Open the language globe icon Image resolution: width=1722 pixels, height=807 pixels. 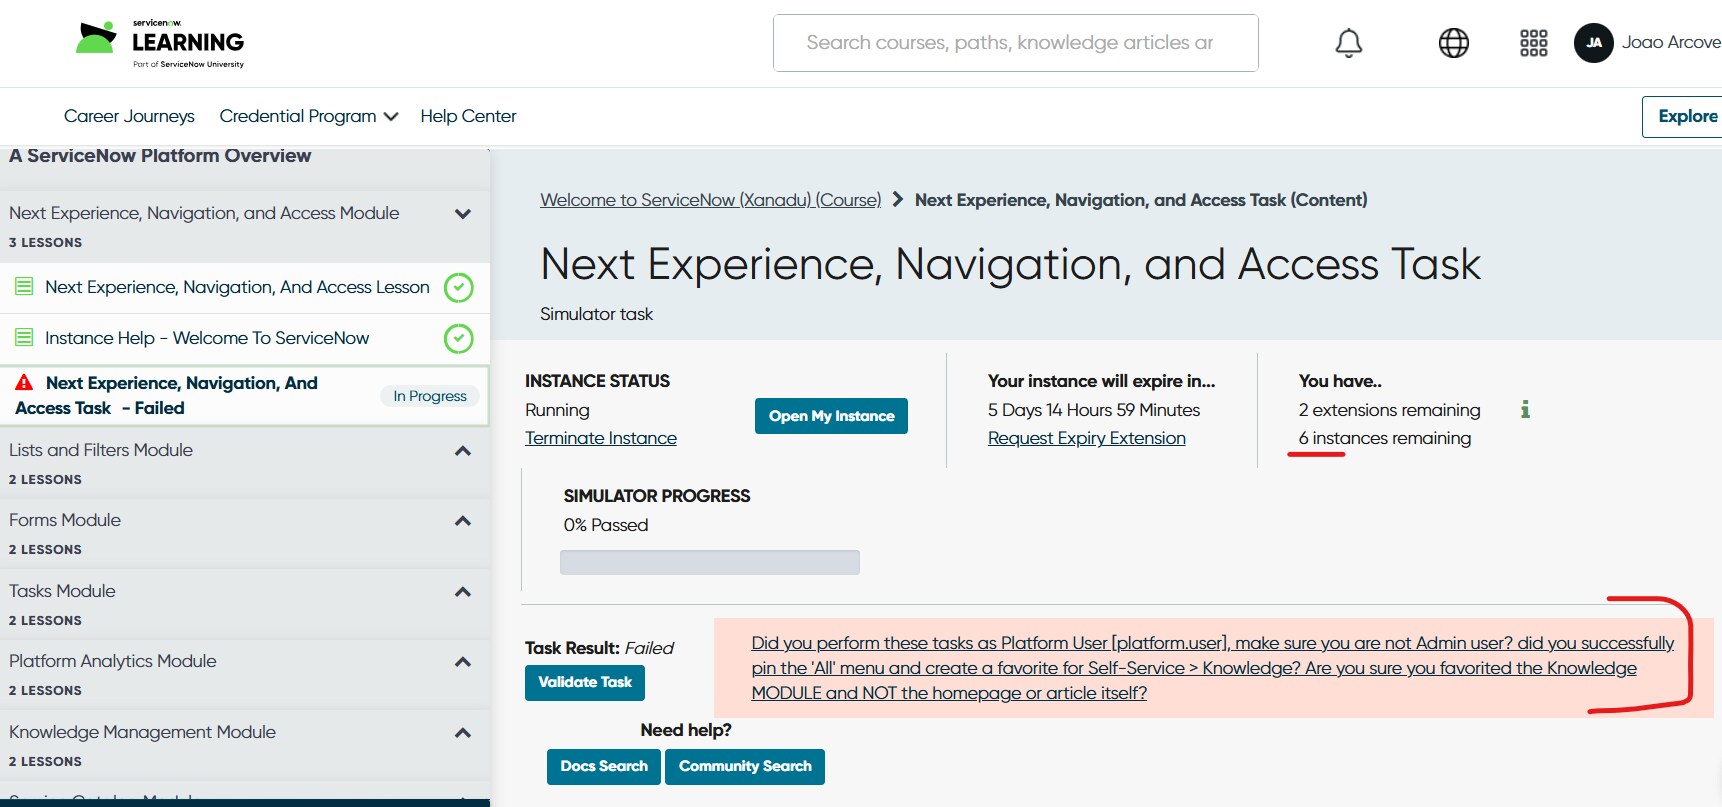[x=1453, y=43]
